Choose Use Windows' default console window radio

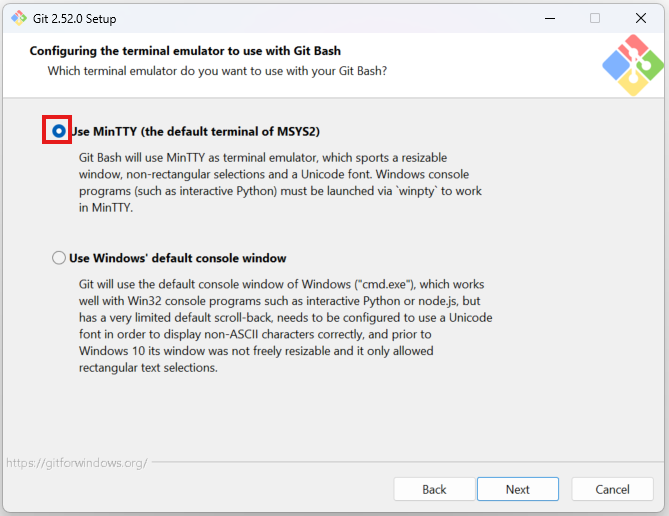pyautogui.click(x=59, y=258)
